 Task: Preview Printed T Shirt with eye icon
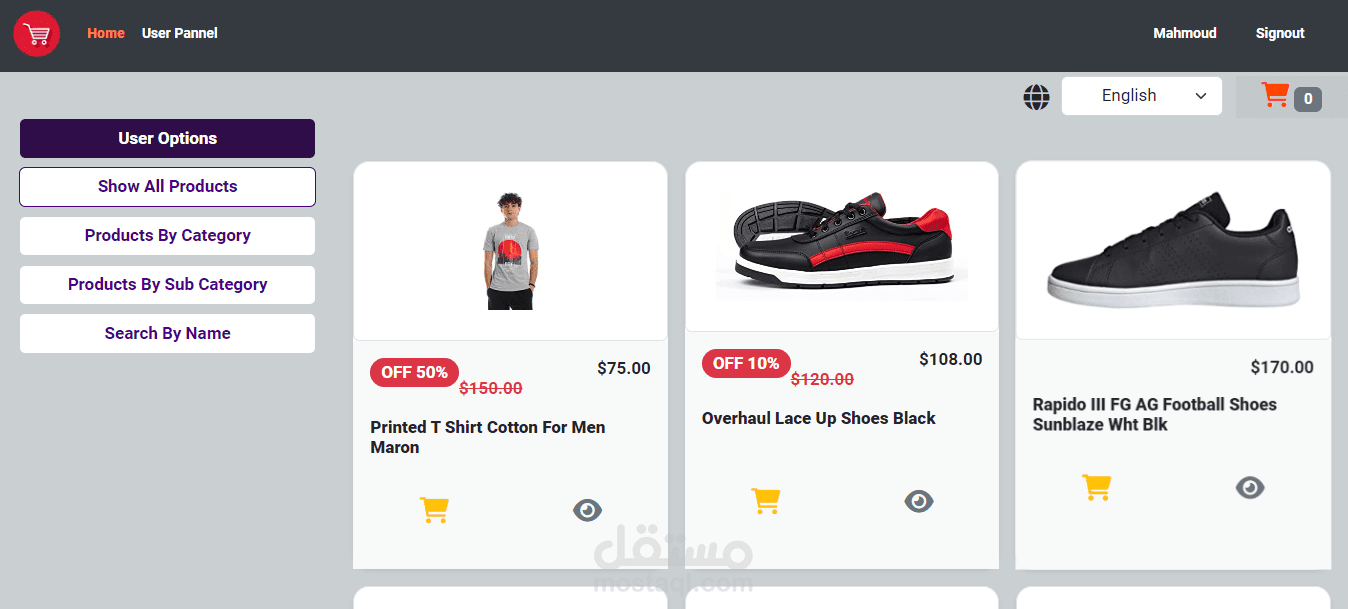(x=587, y=510)
